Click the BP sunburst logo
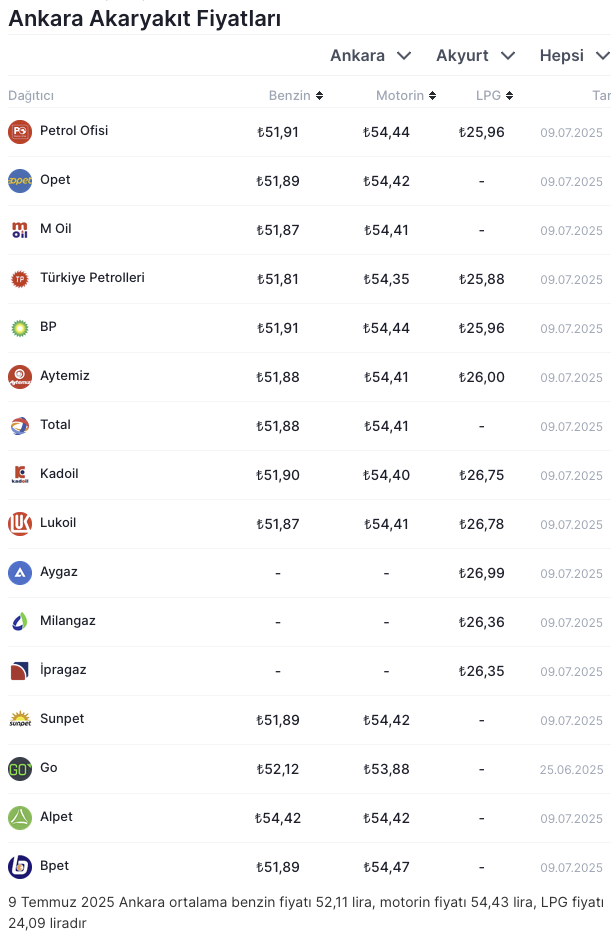611x936 pixels. pyautogui.click(x=20, y=328)
